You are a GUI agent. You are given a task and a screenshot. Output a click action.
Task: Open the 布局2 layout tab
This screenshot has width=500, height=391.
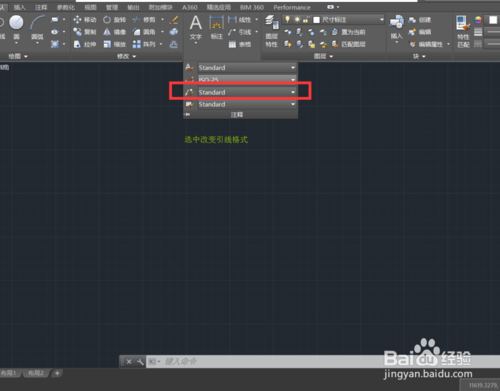click(x=36, y=373)
